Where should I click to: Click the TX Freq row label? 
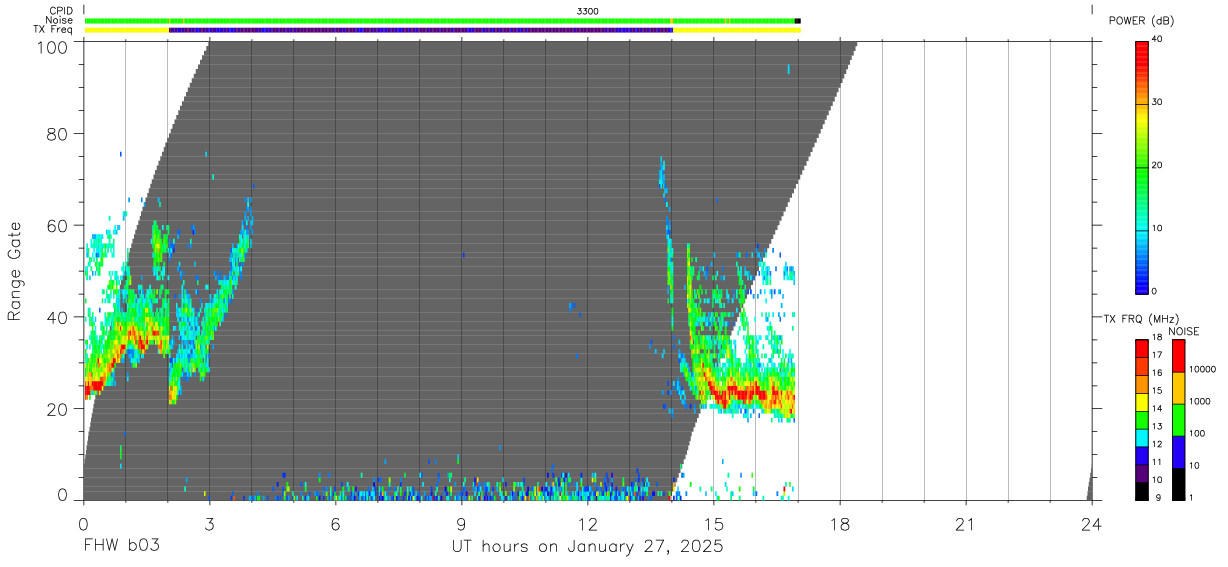pyautogui.click(x=54, y=30)
